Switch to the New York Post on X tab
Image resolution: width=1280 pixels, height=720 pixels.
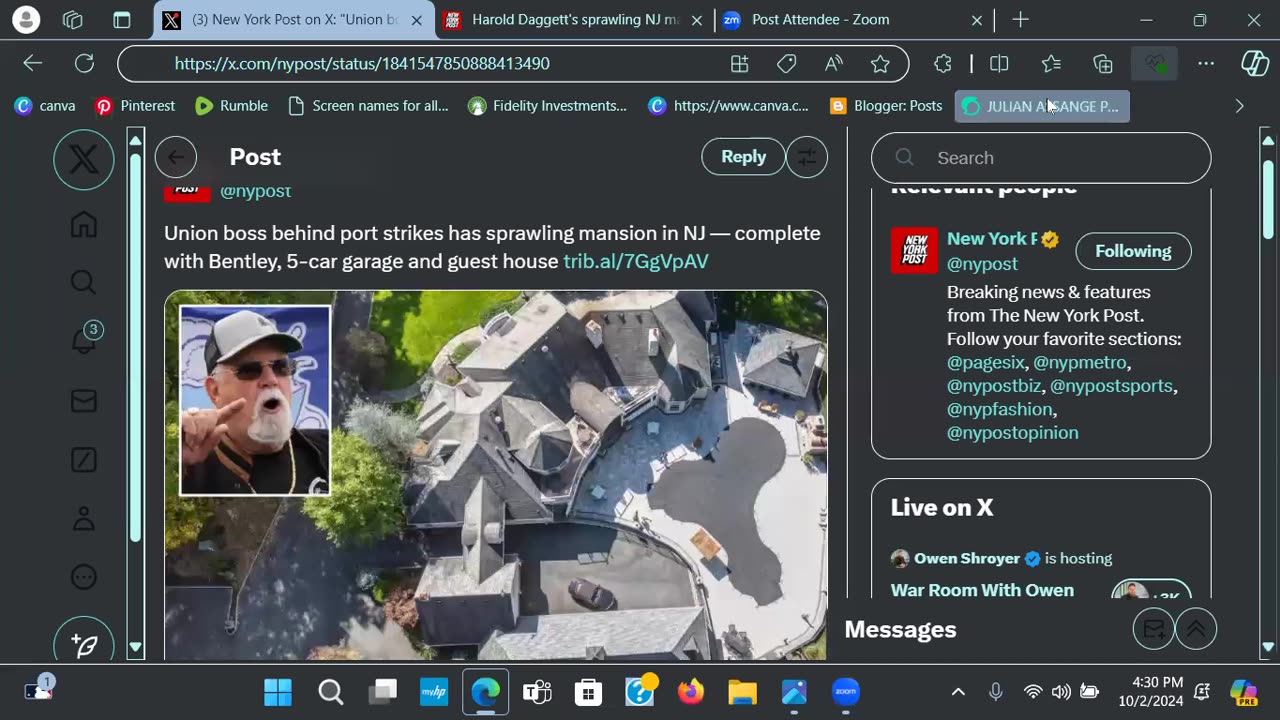coord(295,20)
